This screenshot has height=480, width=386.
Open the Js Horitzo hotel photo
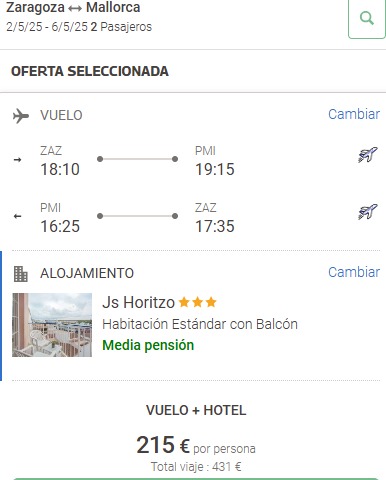(52, 325)
